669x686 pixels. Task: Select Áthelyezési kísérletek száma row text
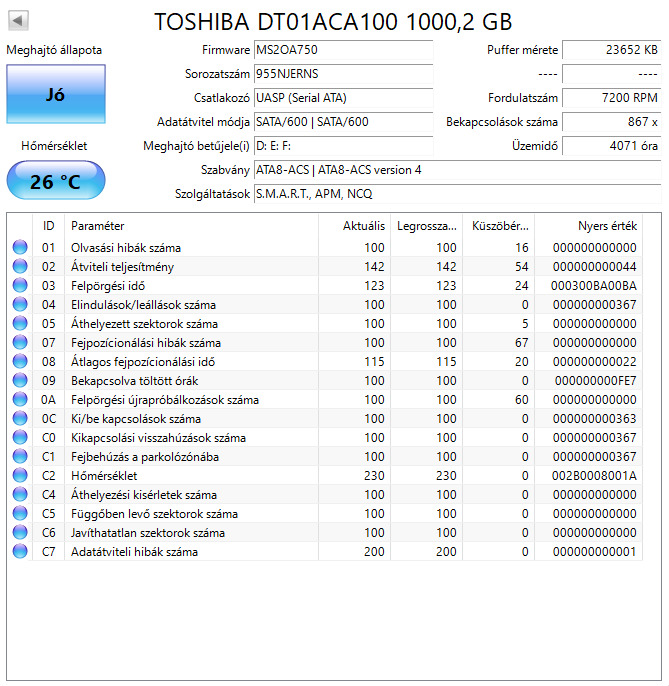(x=144, y=495)
